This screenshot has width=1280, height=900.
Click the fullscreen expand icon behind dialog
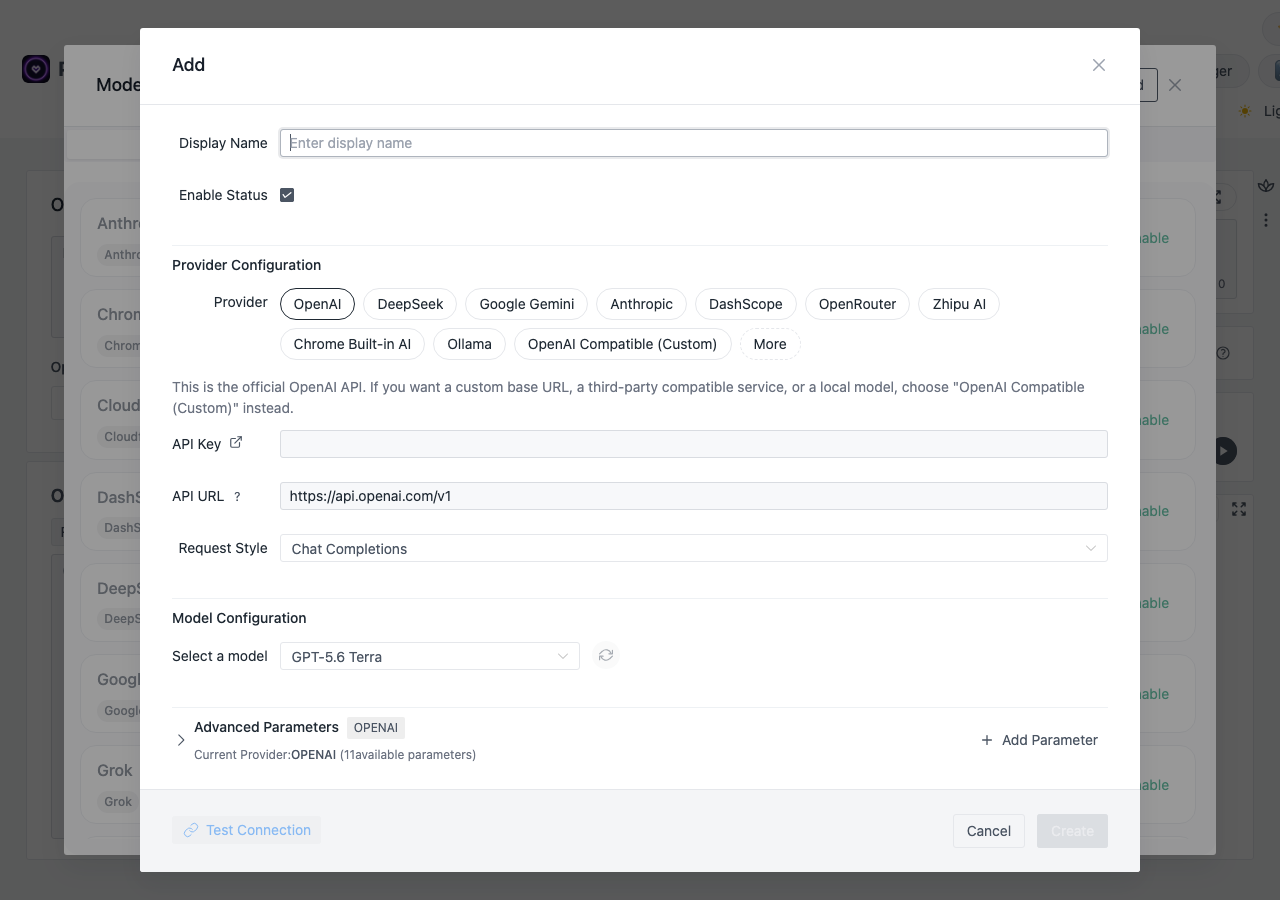(x=1239, y=509)
